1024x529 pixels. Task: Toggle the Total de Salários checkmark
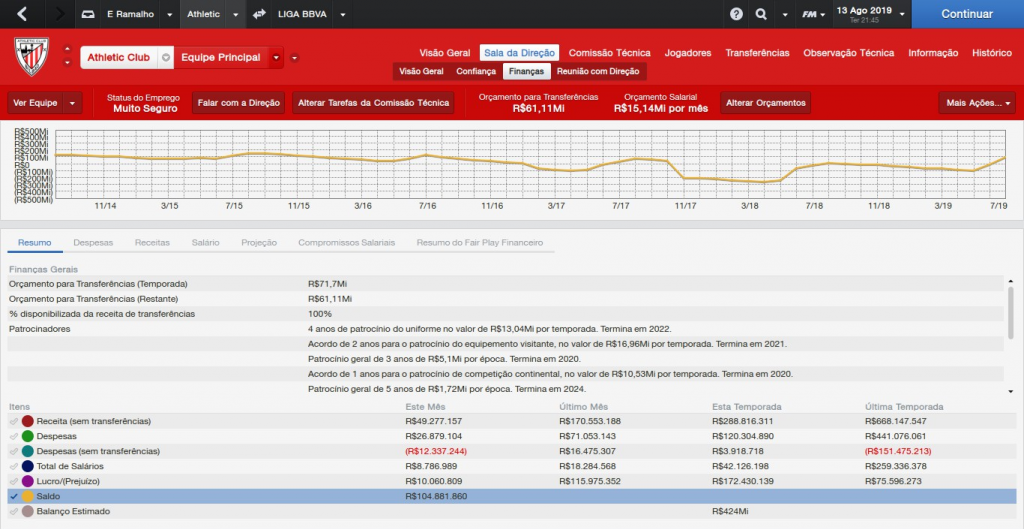click(x=14, y=466)
